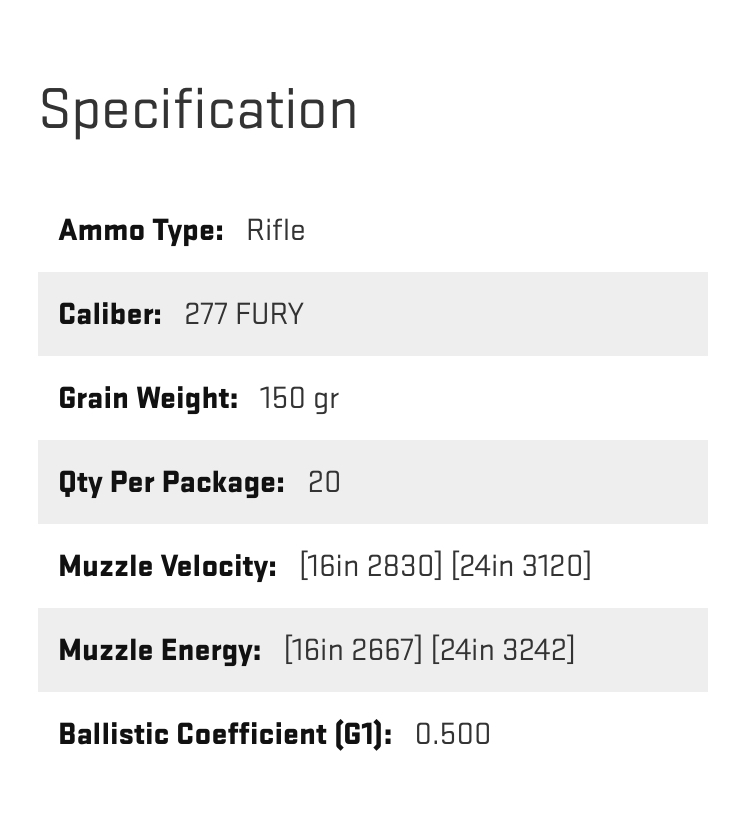Click the 150 gr value
Screen dimensions: 750x822
tap(299, 399)
